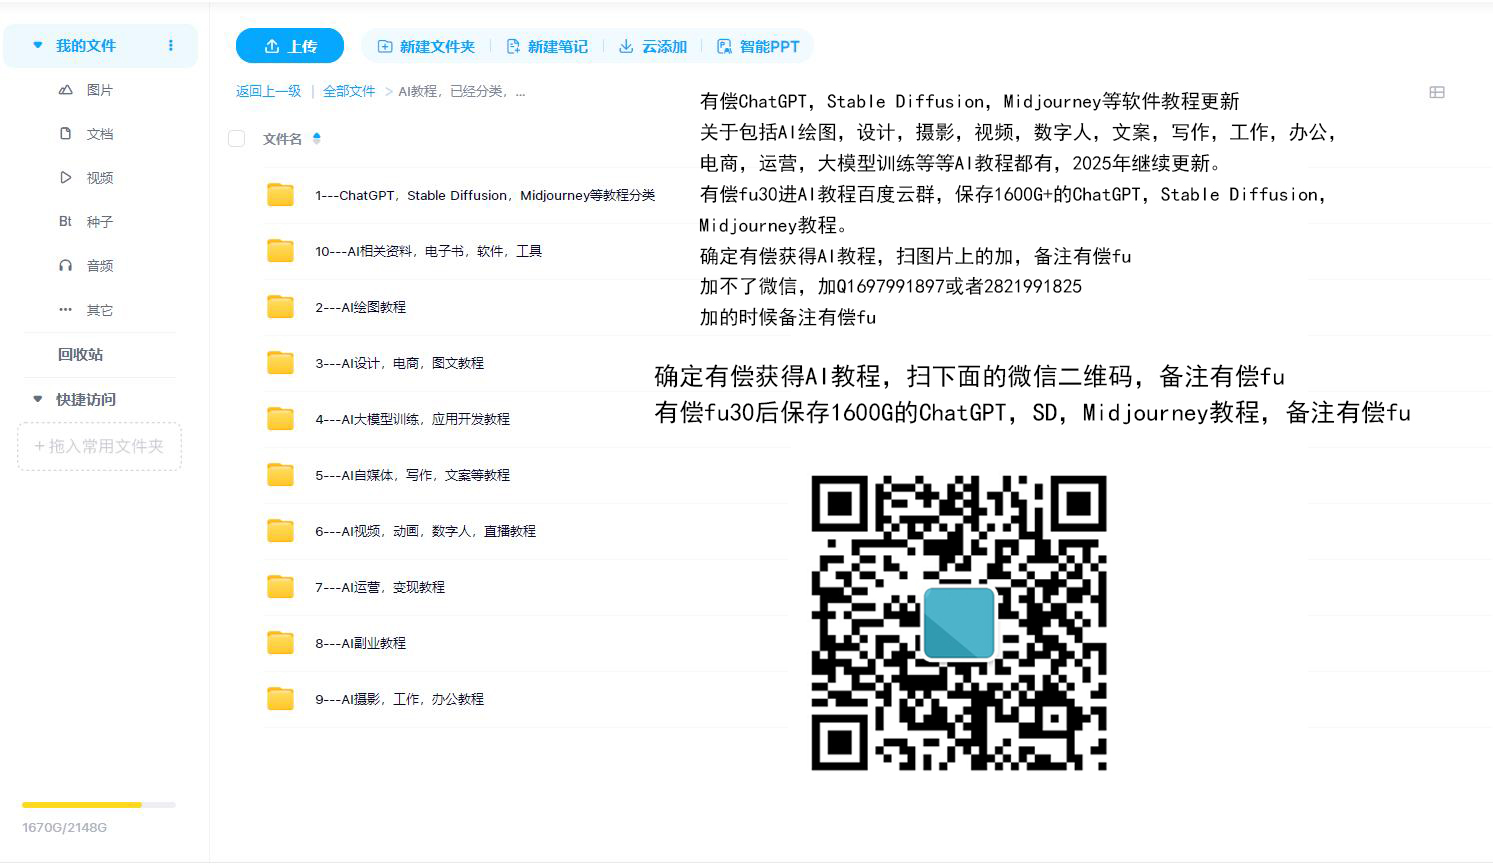Collapse the My Files (我的文件) tree
The image size is (1493, 868).
coord(38,45)
